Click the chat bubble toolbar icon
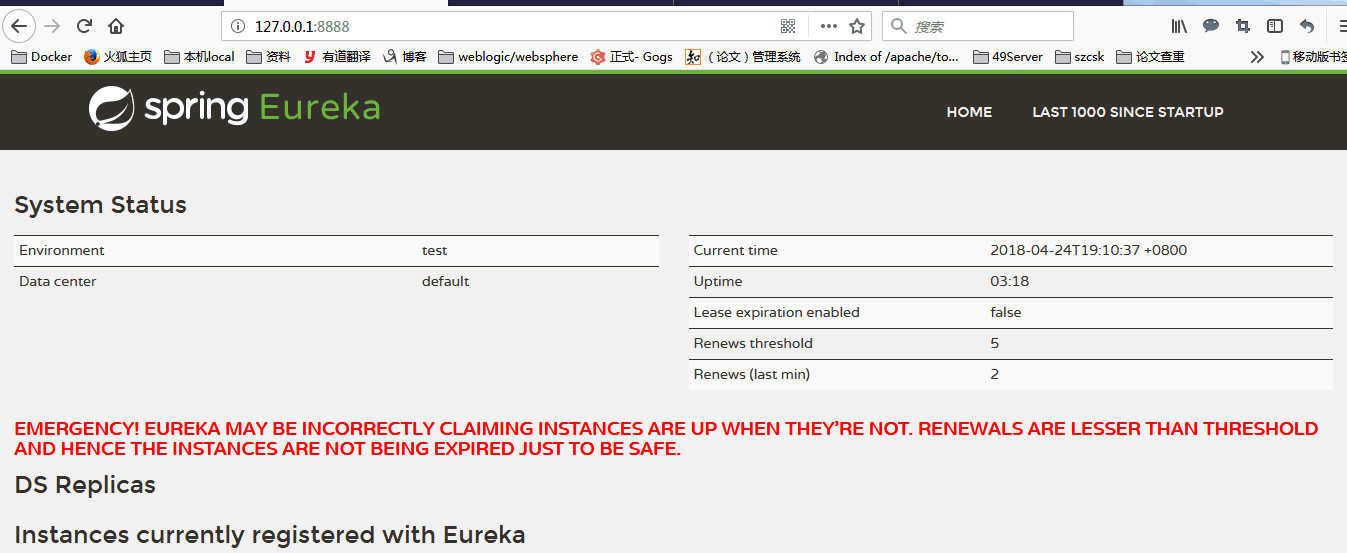 (1211, 26)
